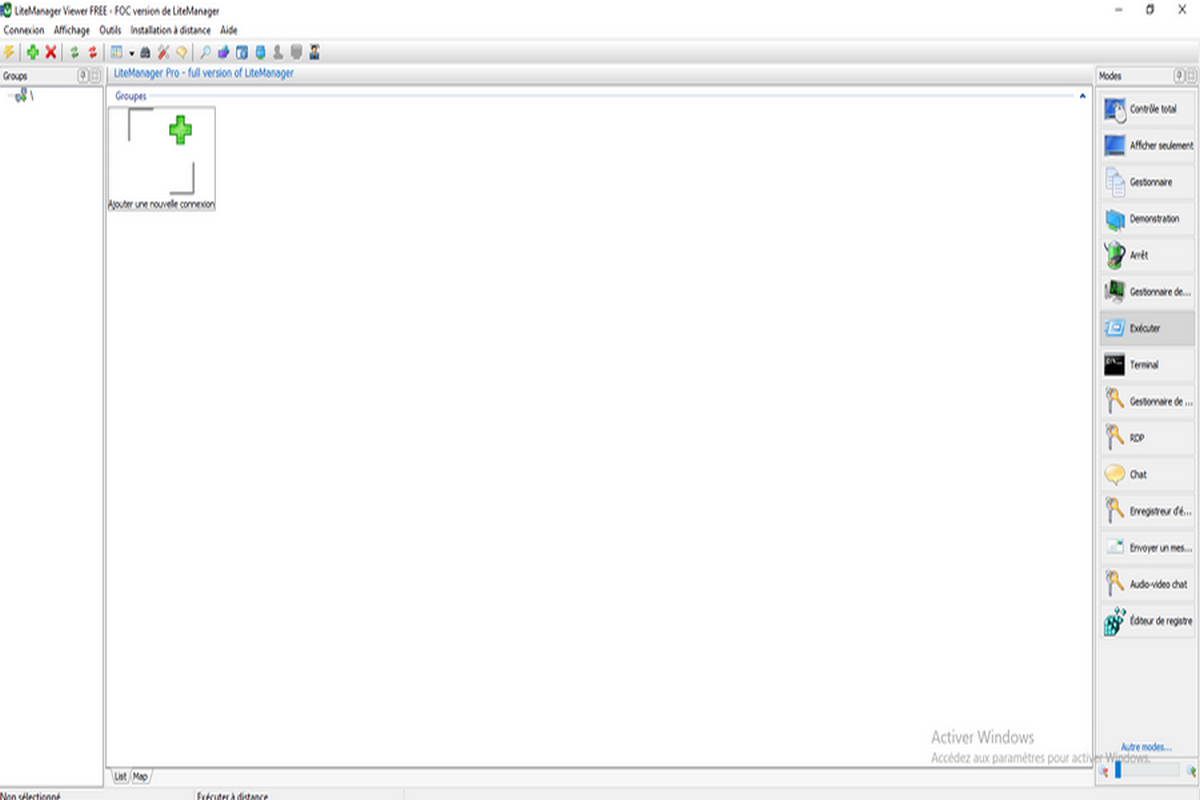Click the icon size zoom slider
The height and width of the screenshot is (800, 1200).
pos(1146,771)
